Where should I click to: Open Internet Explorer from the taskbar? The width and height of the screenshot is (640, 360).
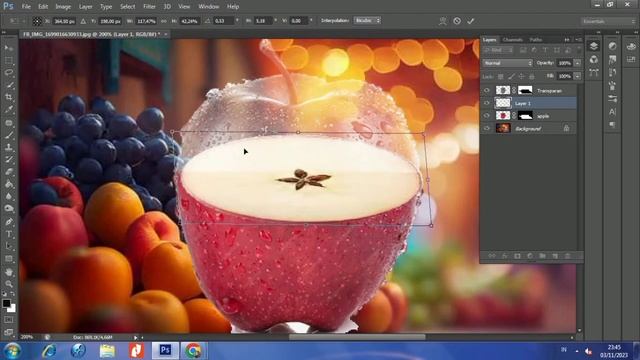[x=49, y=351]
